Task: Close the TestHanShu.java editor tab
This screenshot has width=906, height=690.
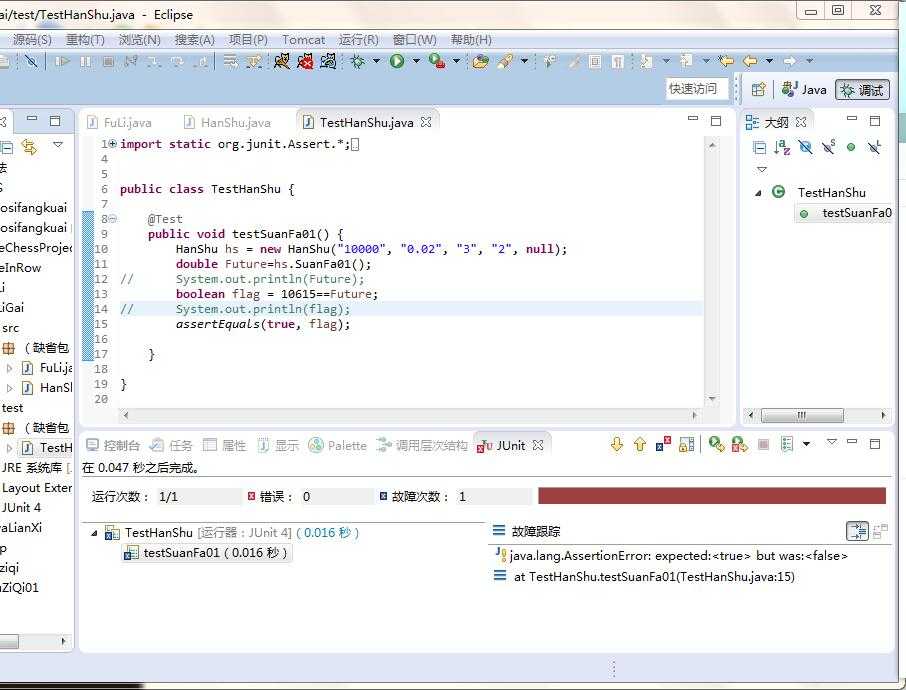Action: (426, 122)
